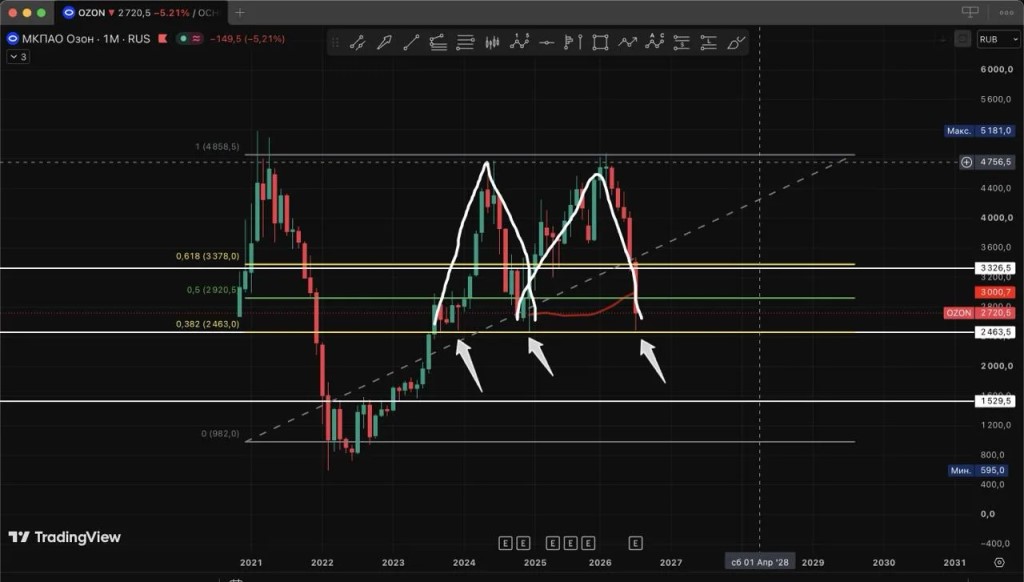
Task: Open chart settings gear on time axis
Action: point(999,562)
